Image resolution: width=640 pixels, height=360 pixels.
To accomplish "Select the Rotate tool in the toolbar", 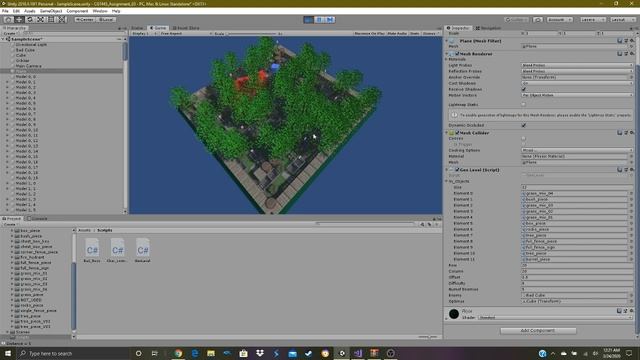I will tap(29, 20).
